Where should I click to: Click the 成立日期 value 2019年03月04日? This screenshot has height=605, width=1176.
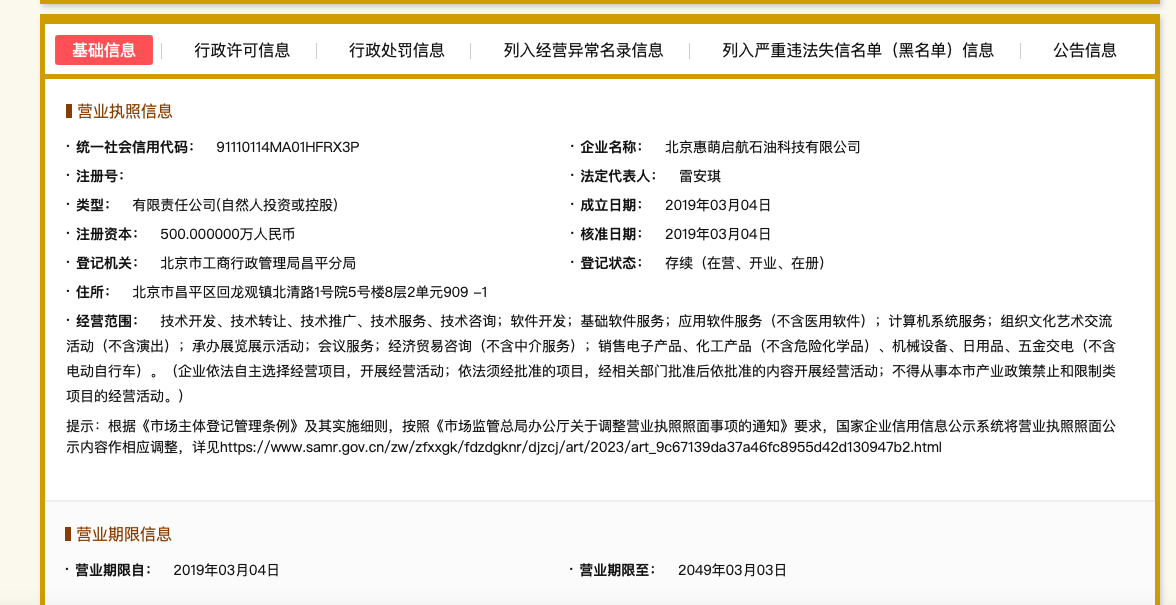(718, 205)
